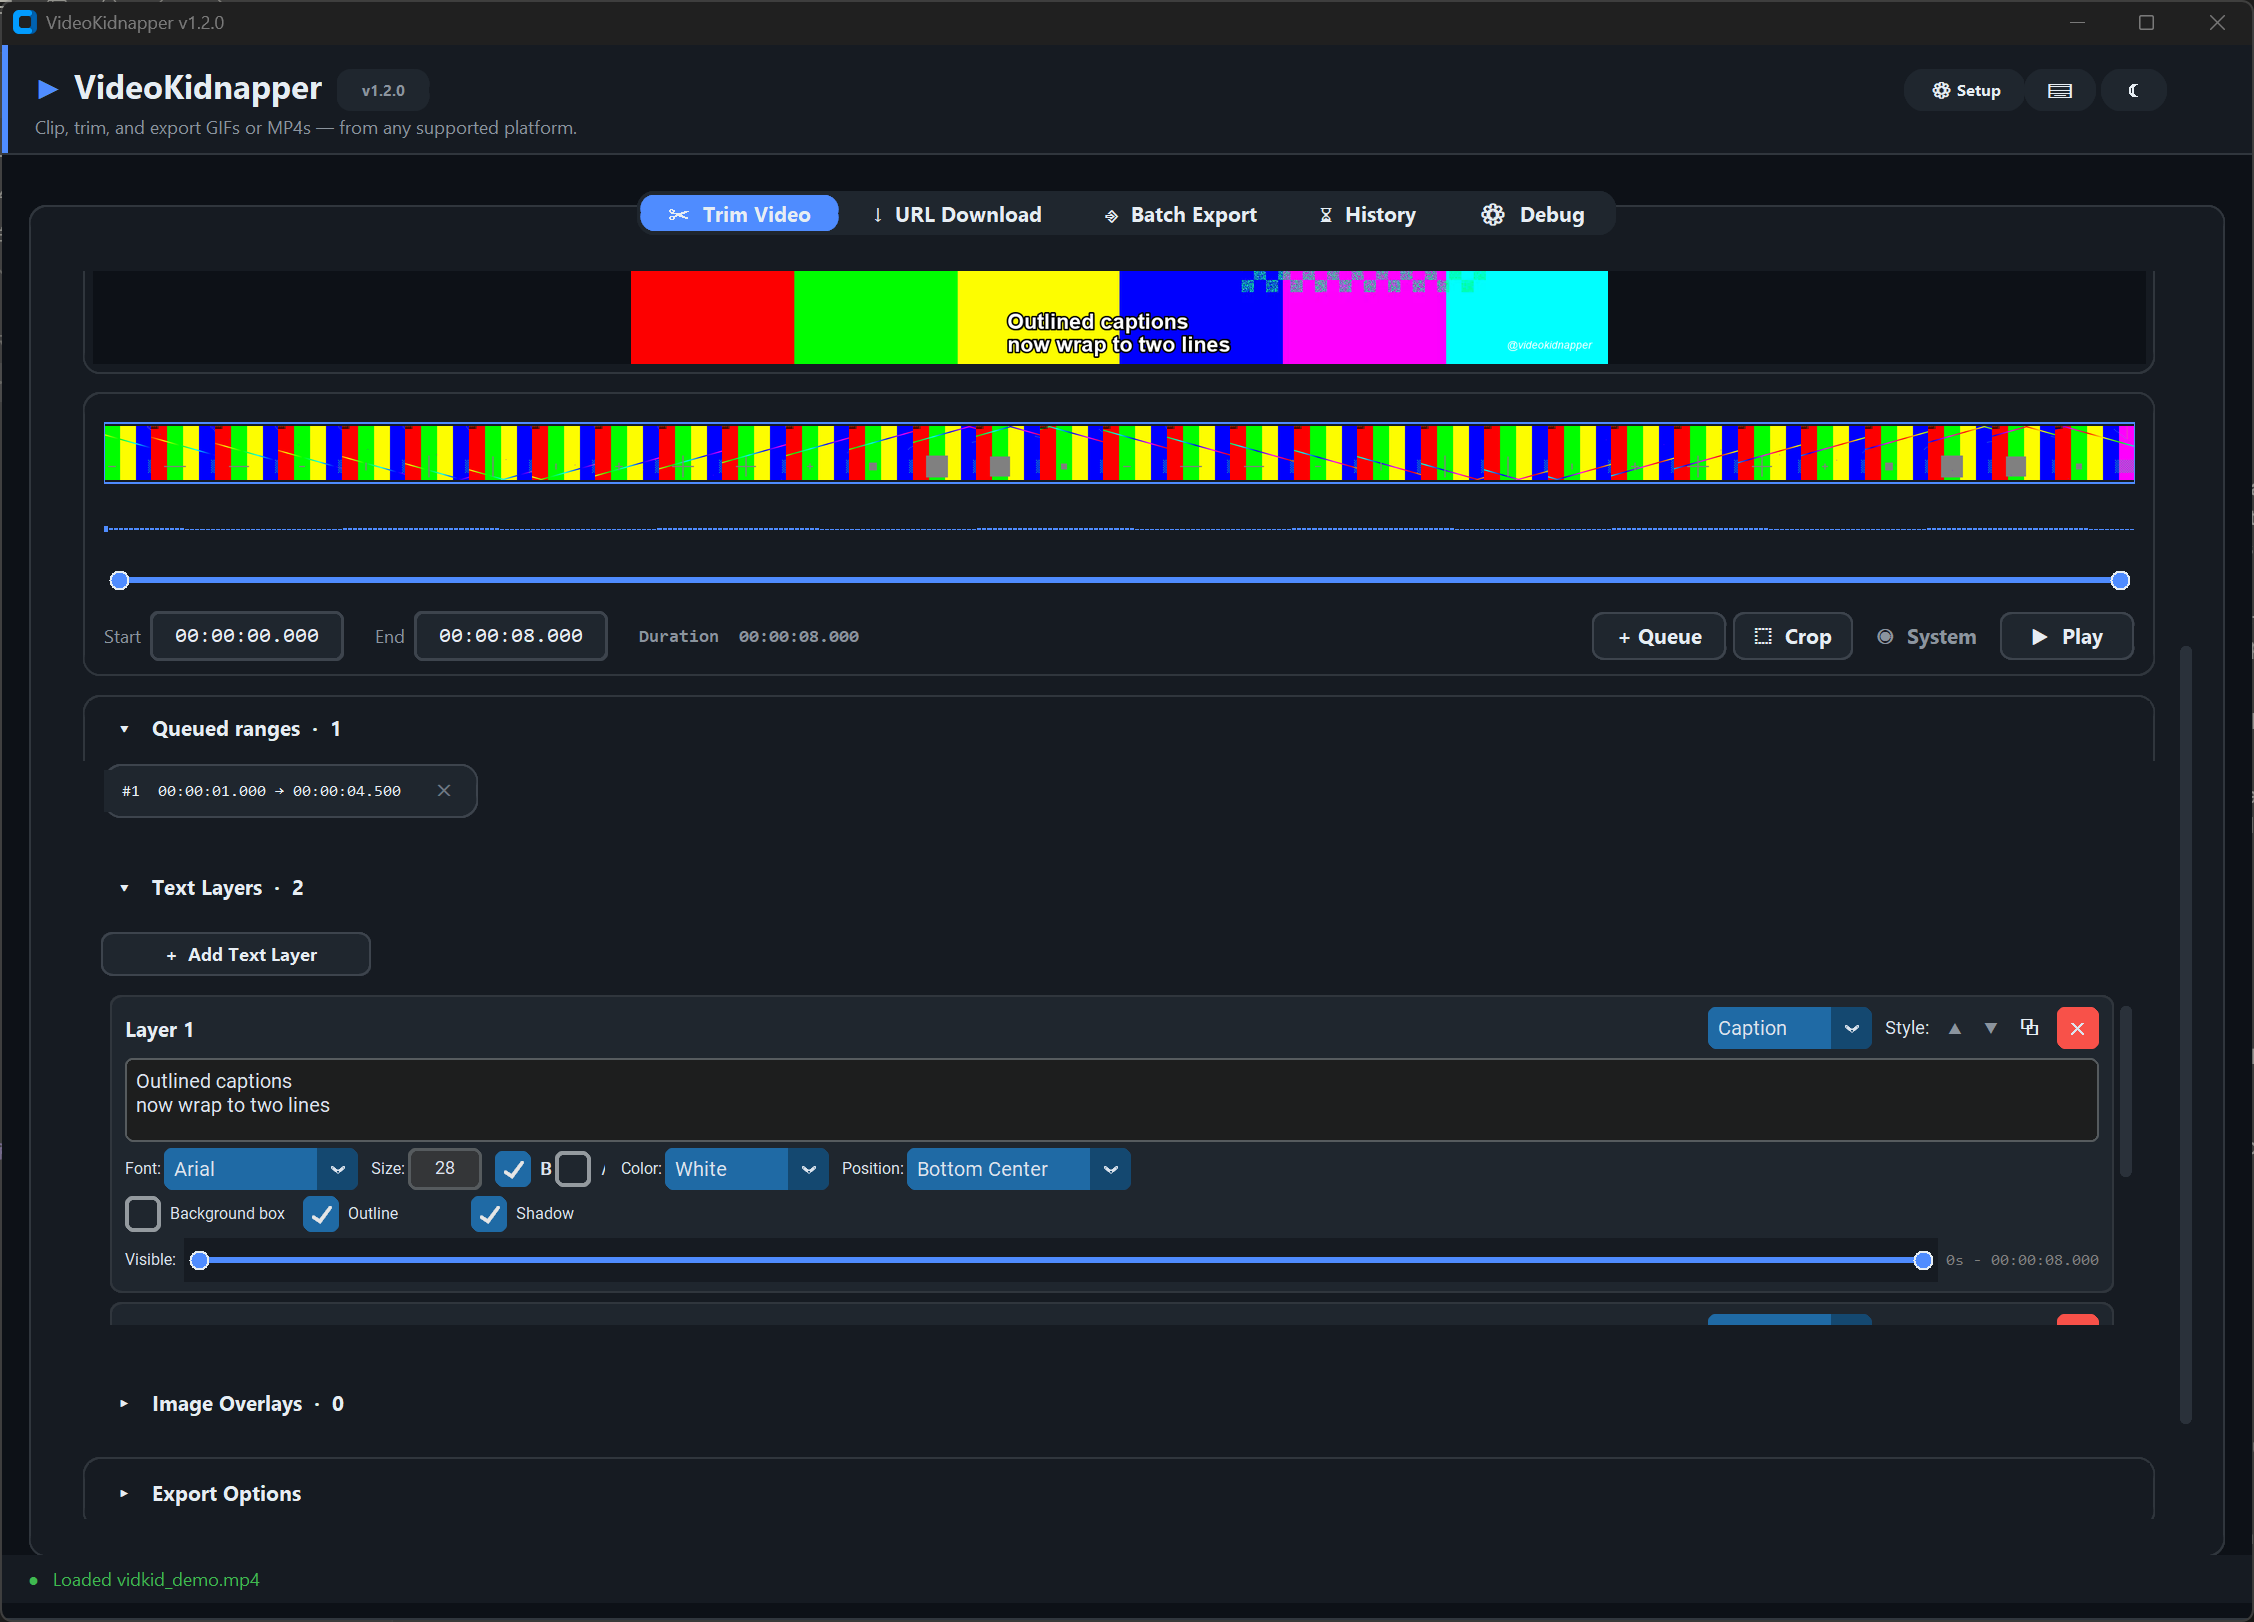Click the Visible slider start handle
The height and width of the screenshot is (1622, 2254).
coord(200,1260)
